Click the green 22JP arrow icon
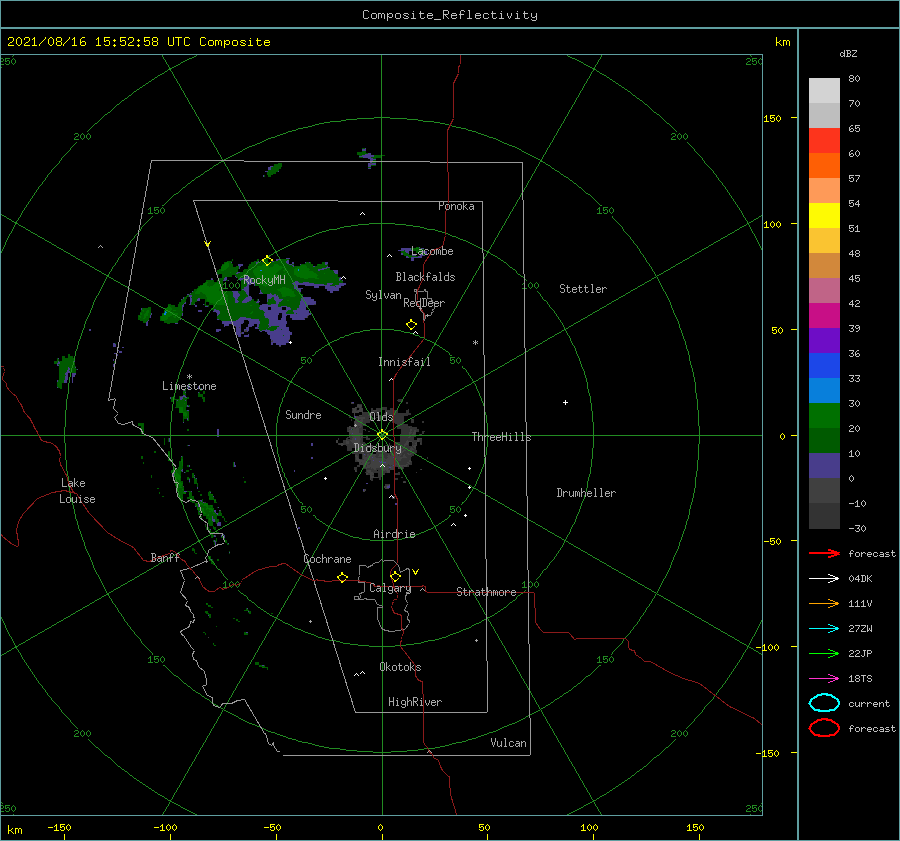The image size is (900, 841). (x=824, y=653)
